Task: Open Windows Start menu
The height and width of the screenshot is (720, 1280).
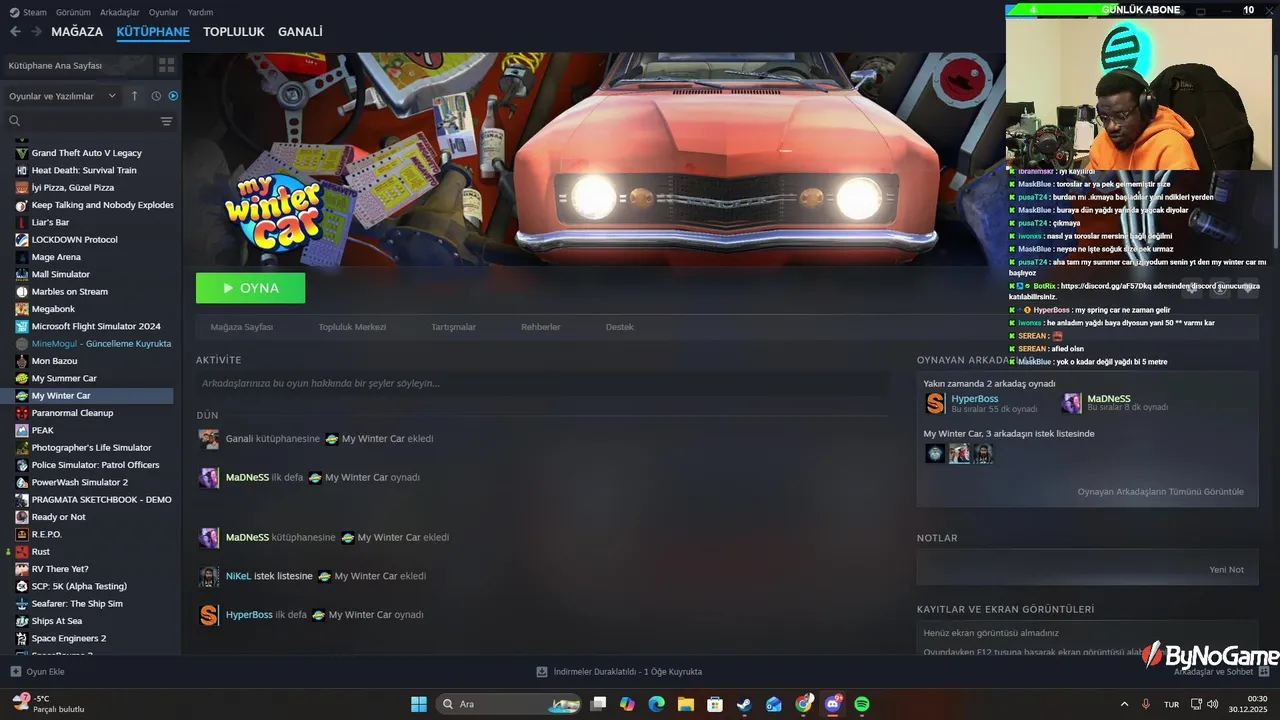Action: point(419,704)
